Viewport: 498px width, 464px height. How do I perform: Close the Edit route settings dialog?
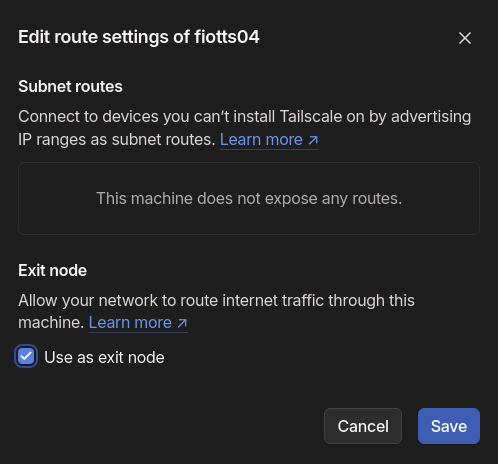point(465,38)
